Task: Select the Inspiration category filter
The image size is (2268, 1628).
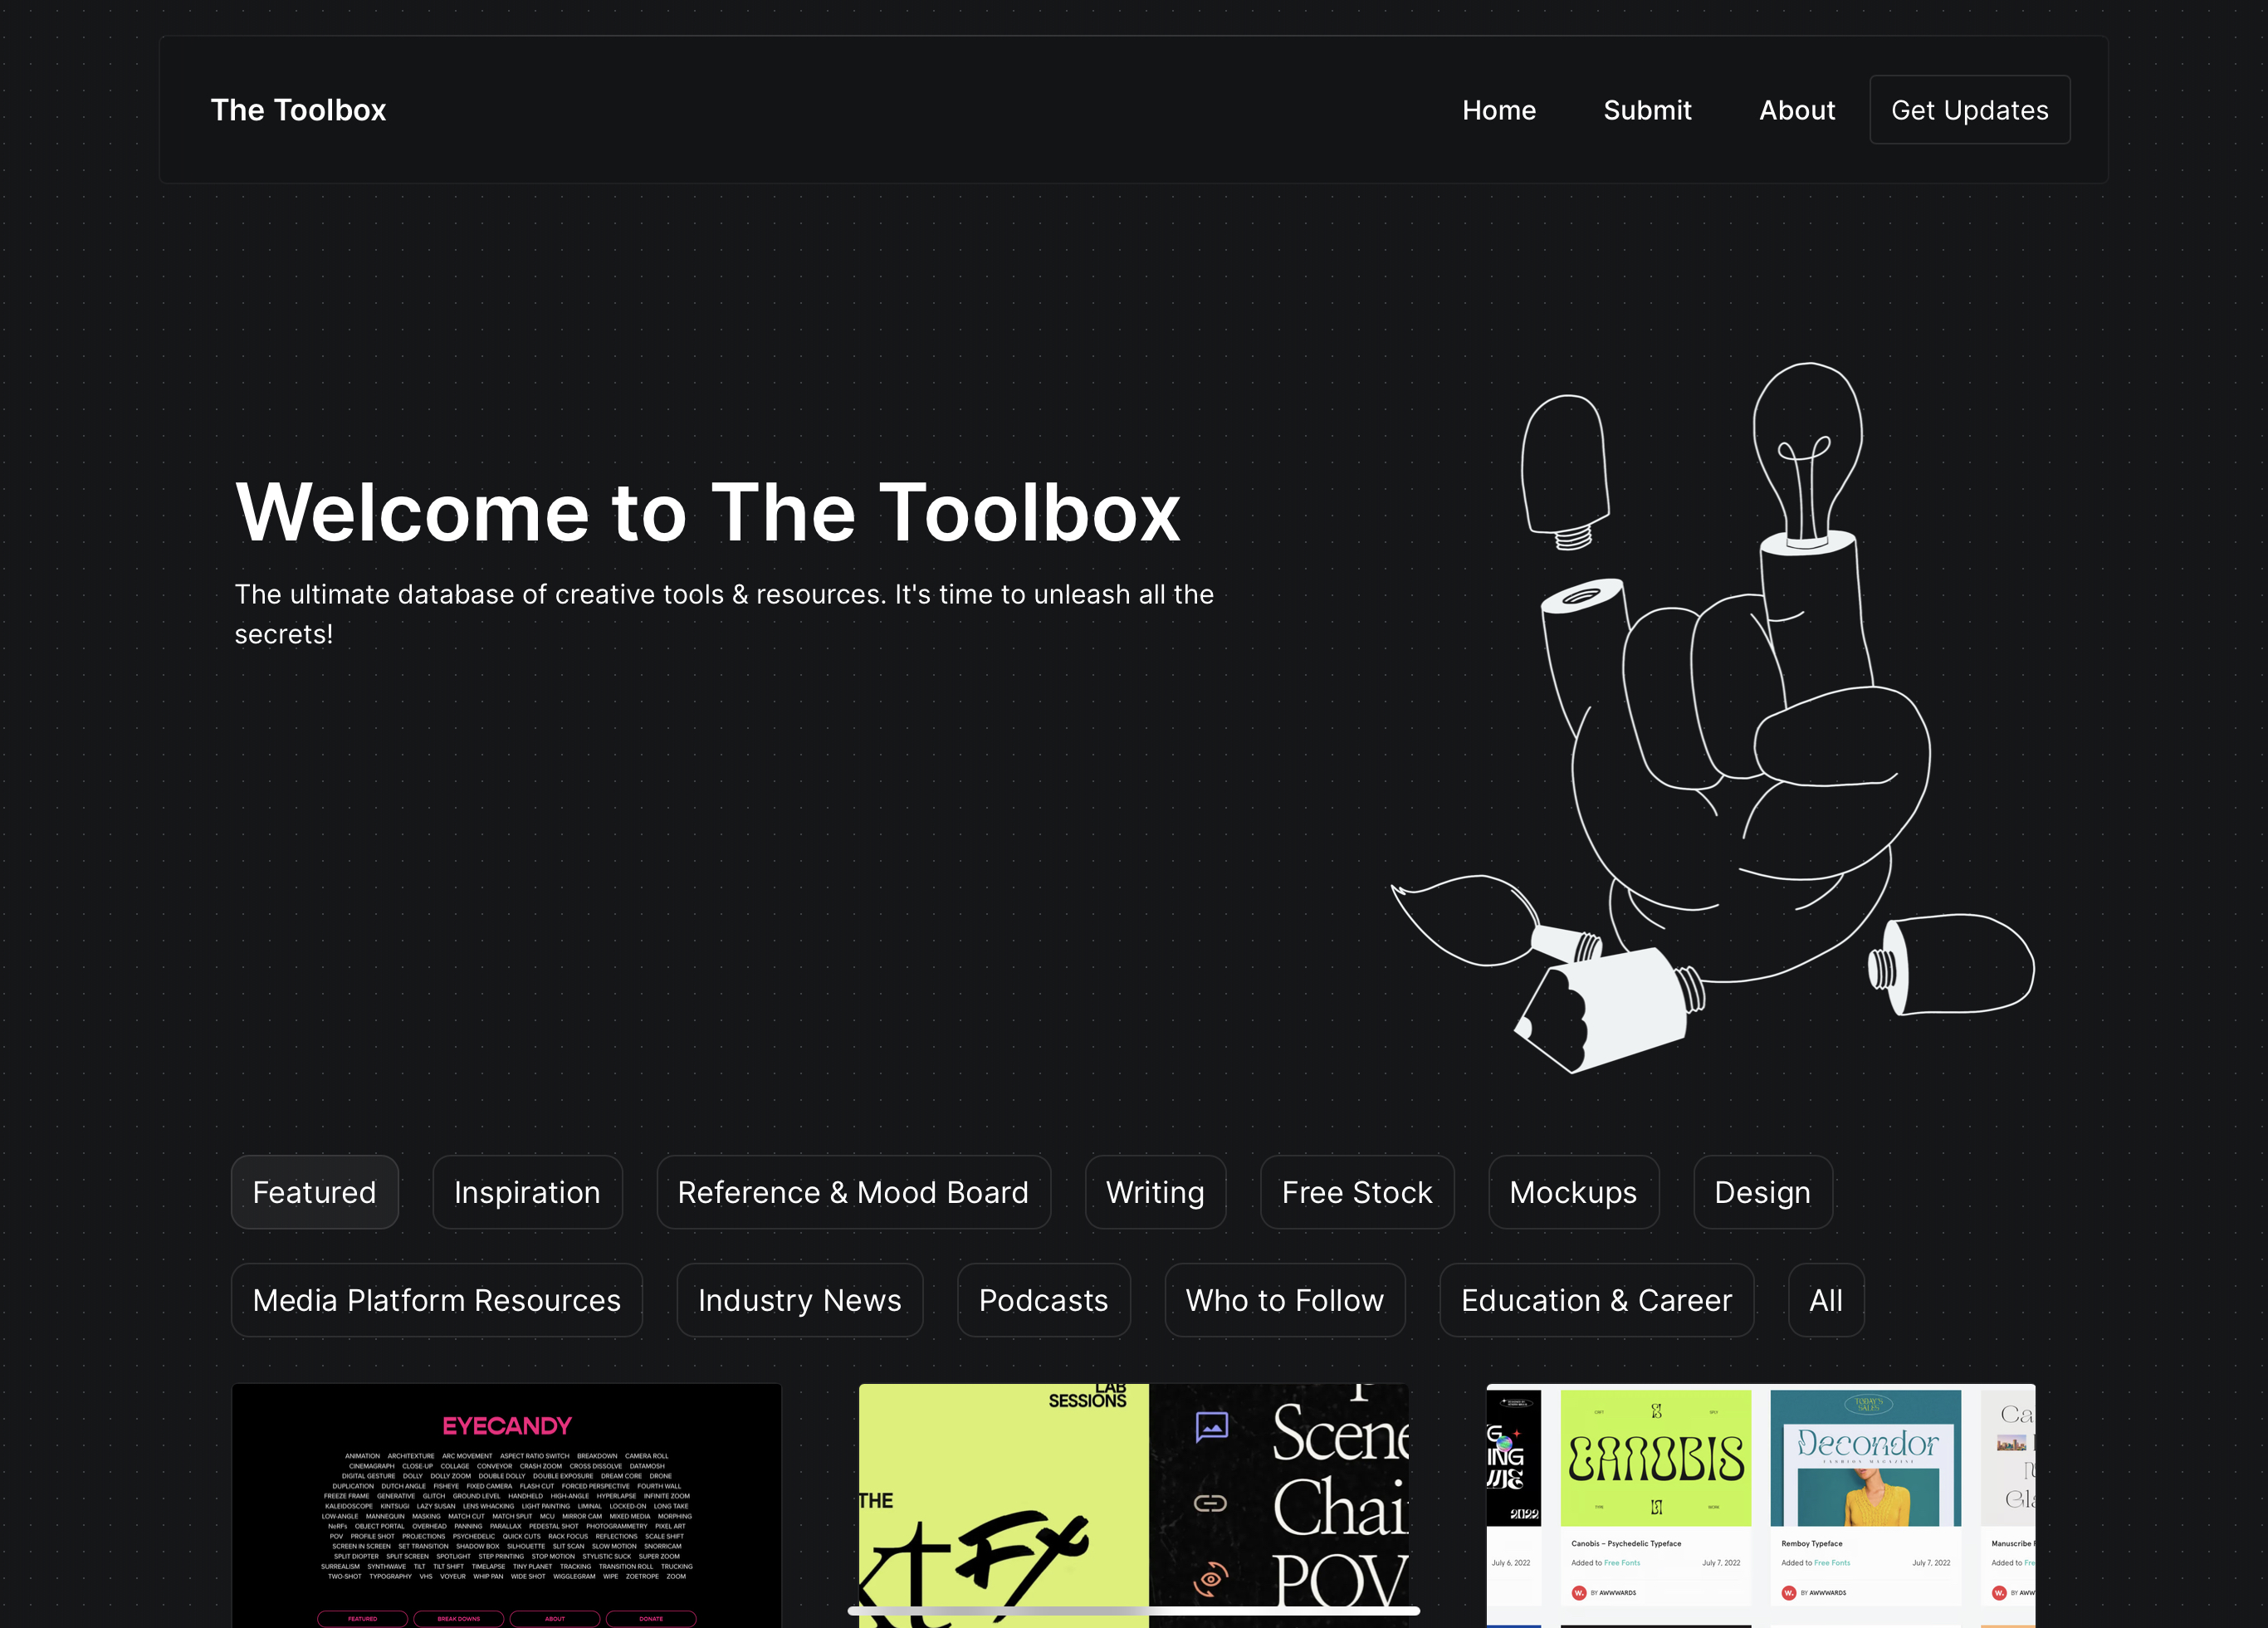Action: (527, 1192)
